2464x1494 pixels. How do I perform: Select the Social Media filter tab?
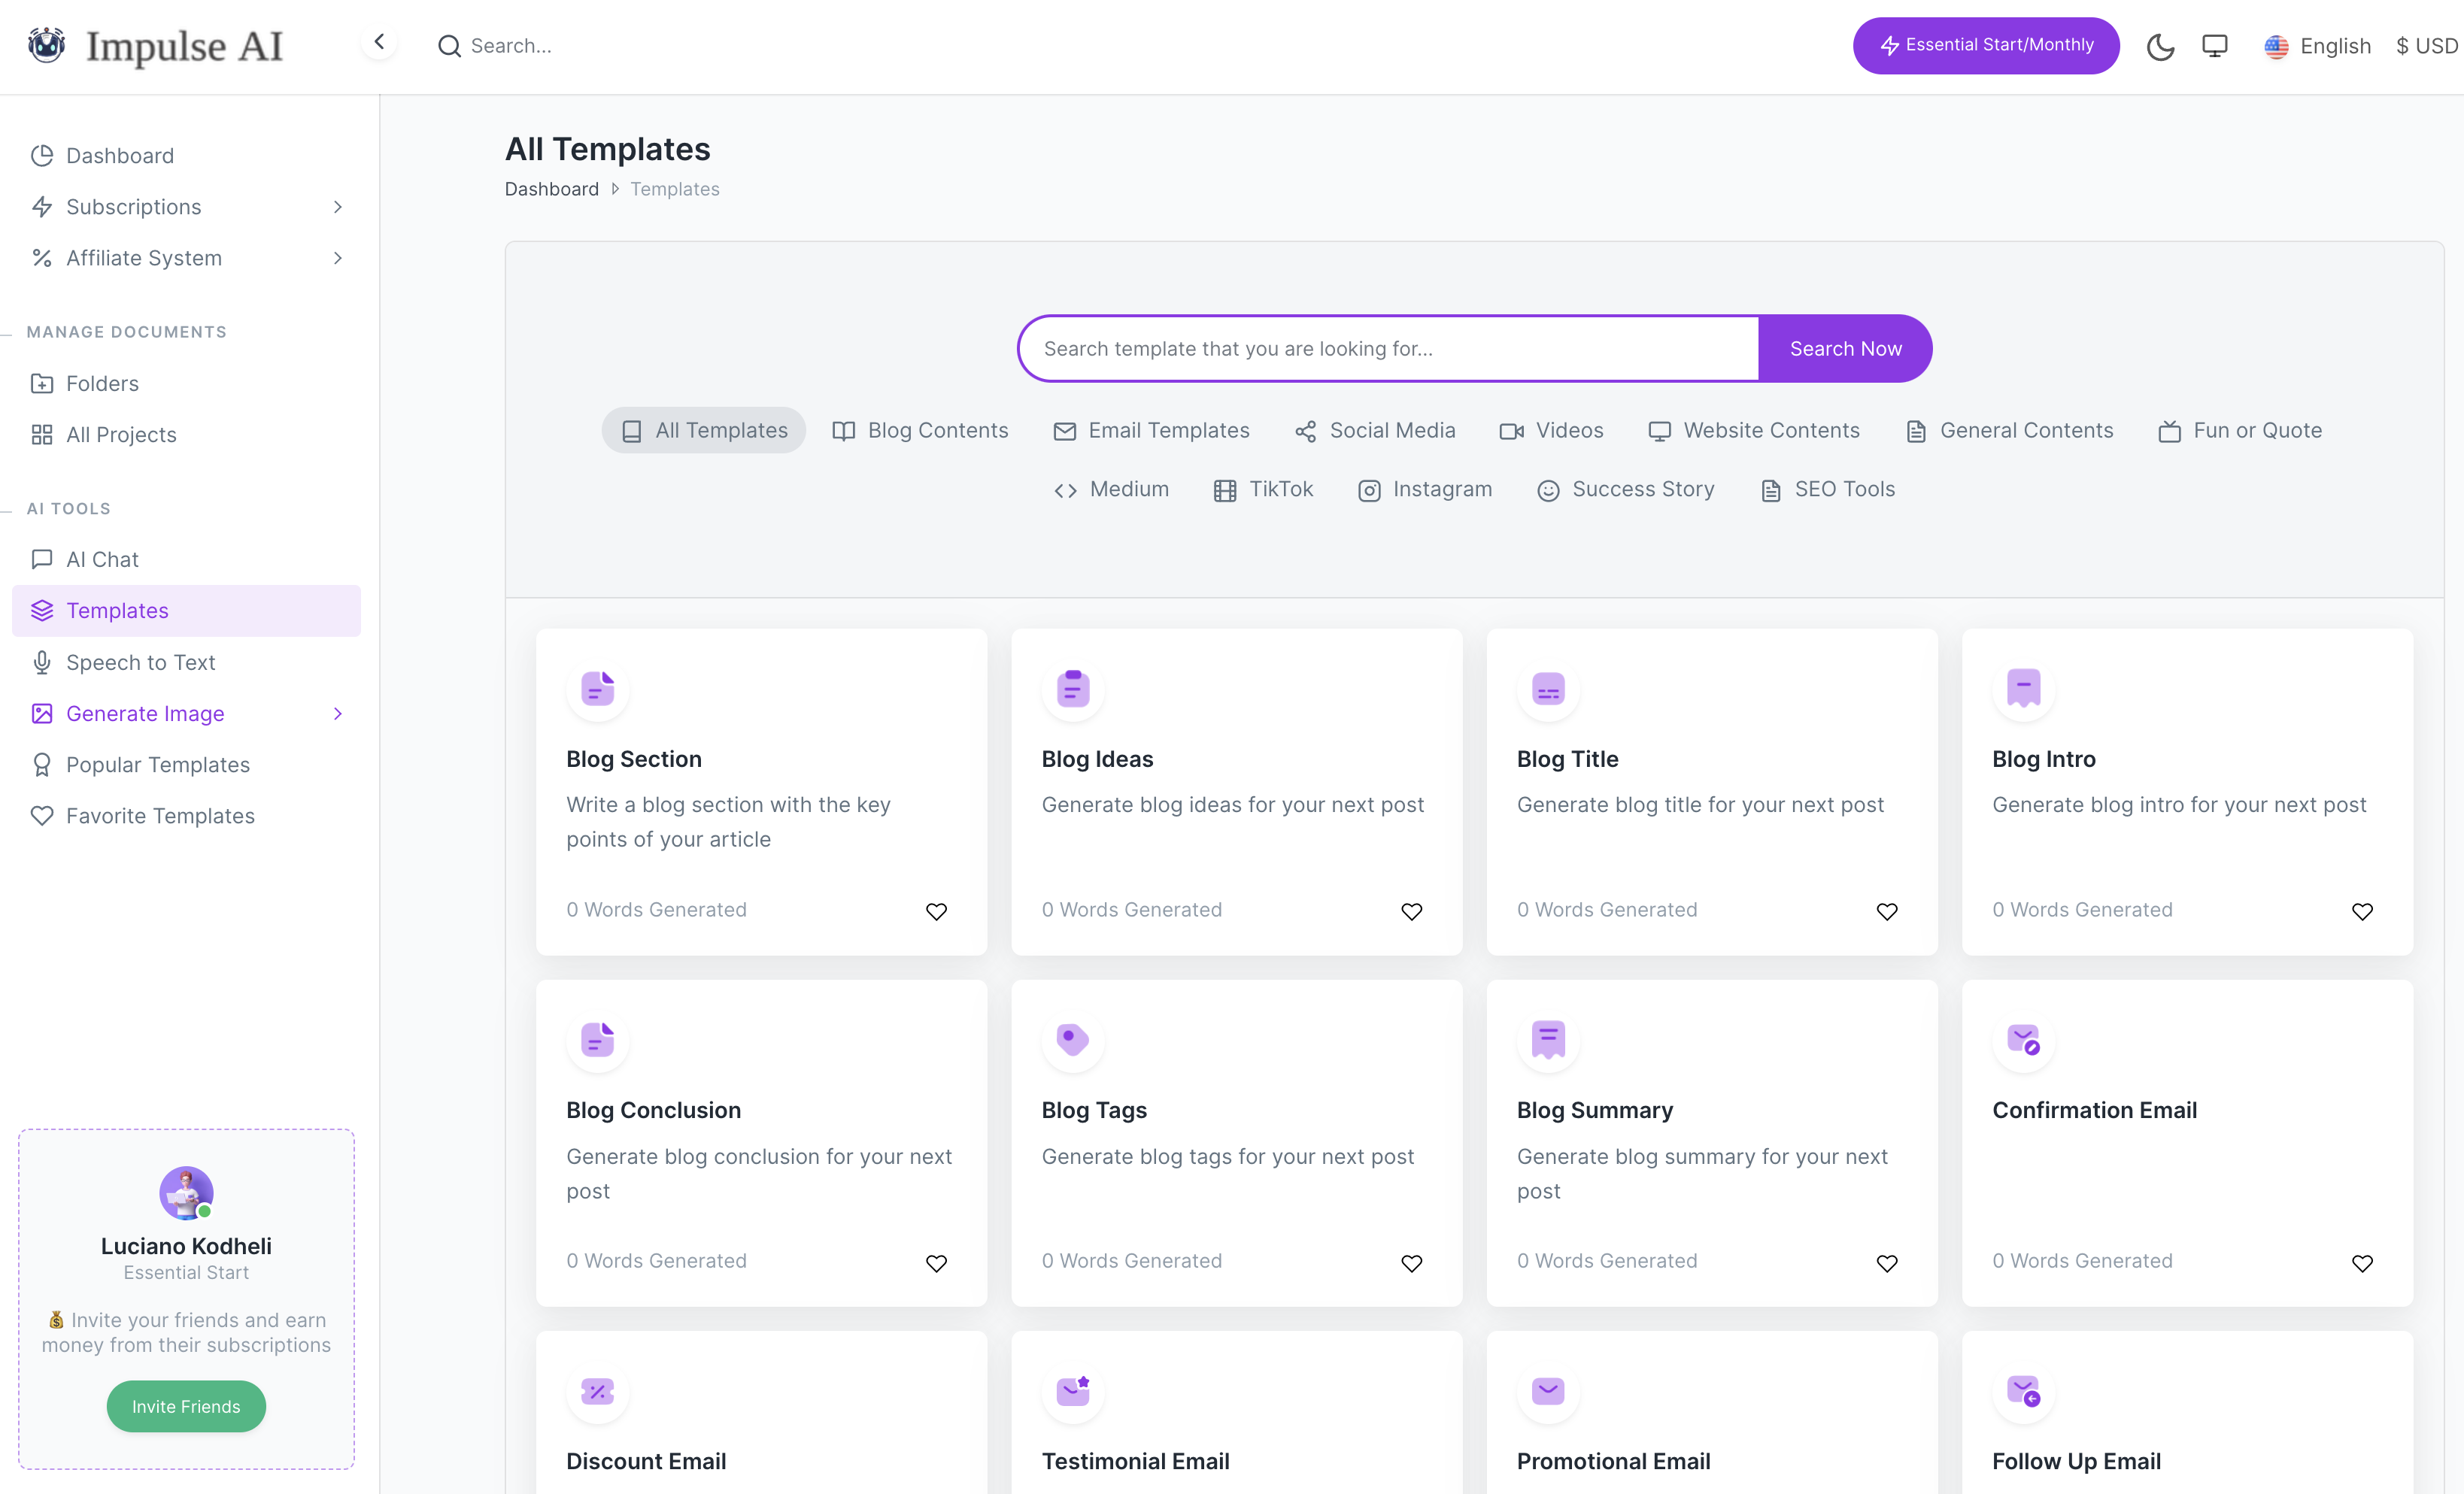(x=1374, y=430)
